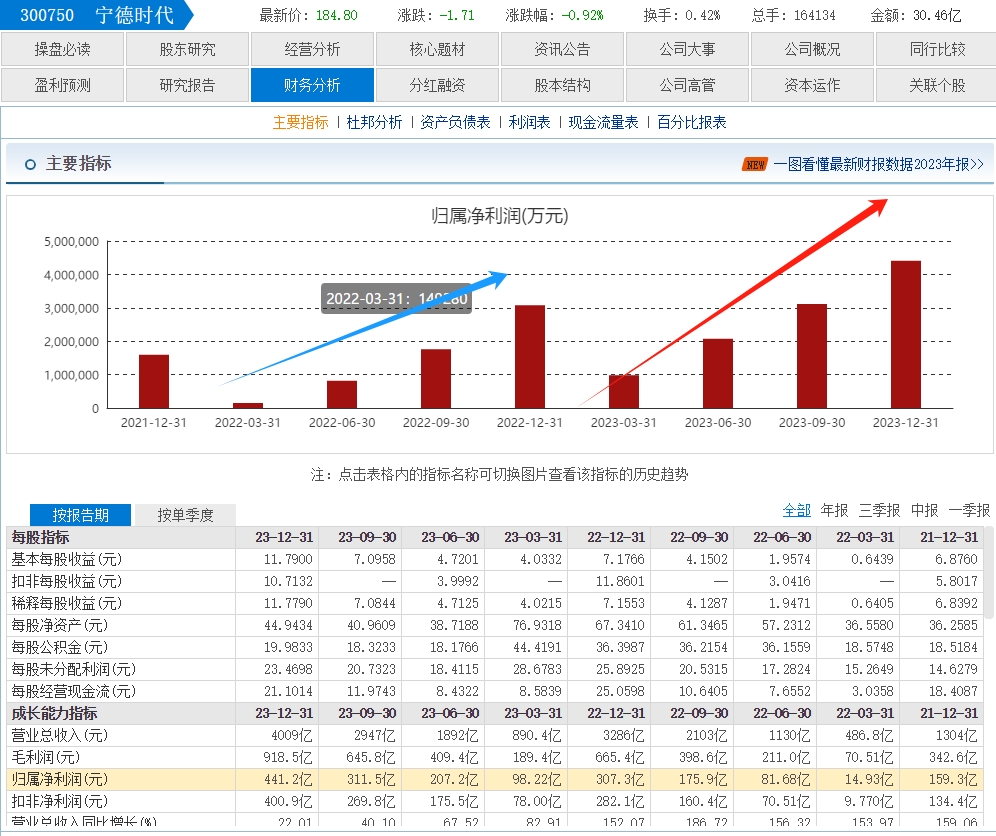Show chart for 每股经营现金流(元)
The width and height of the screenshot is (996, 836).
74,691
